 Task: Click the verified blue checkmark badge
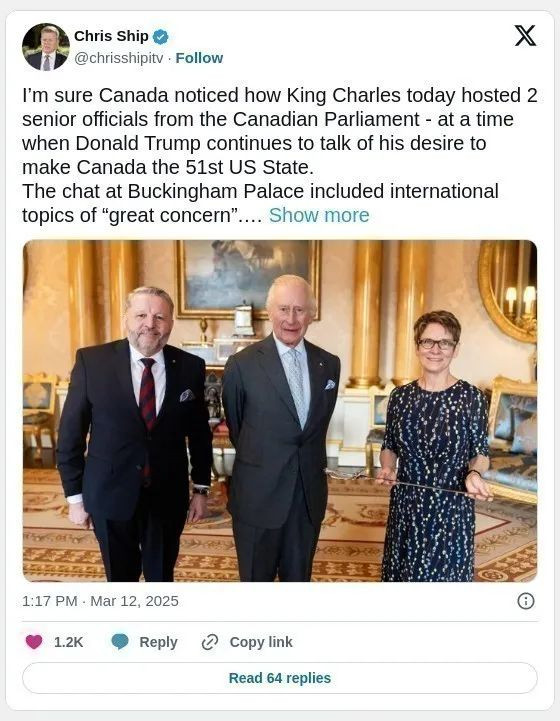[x=160, y=36]
